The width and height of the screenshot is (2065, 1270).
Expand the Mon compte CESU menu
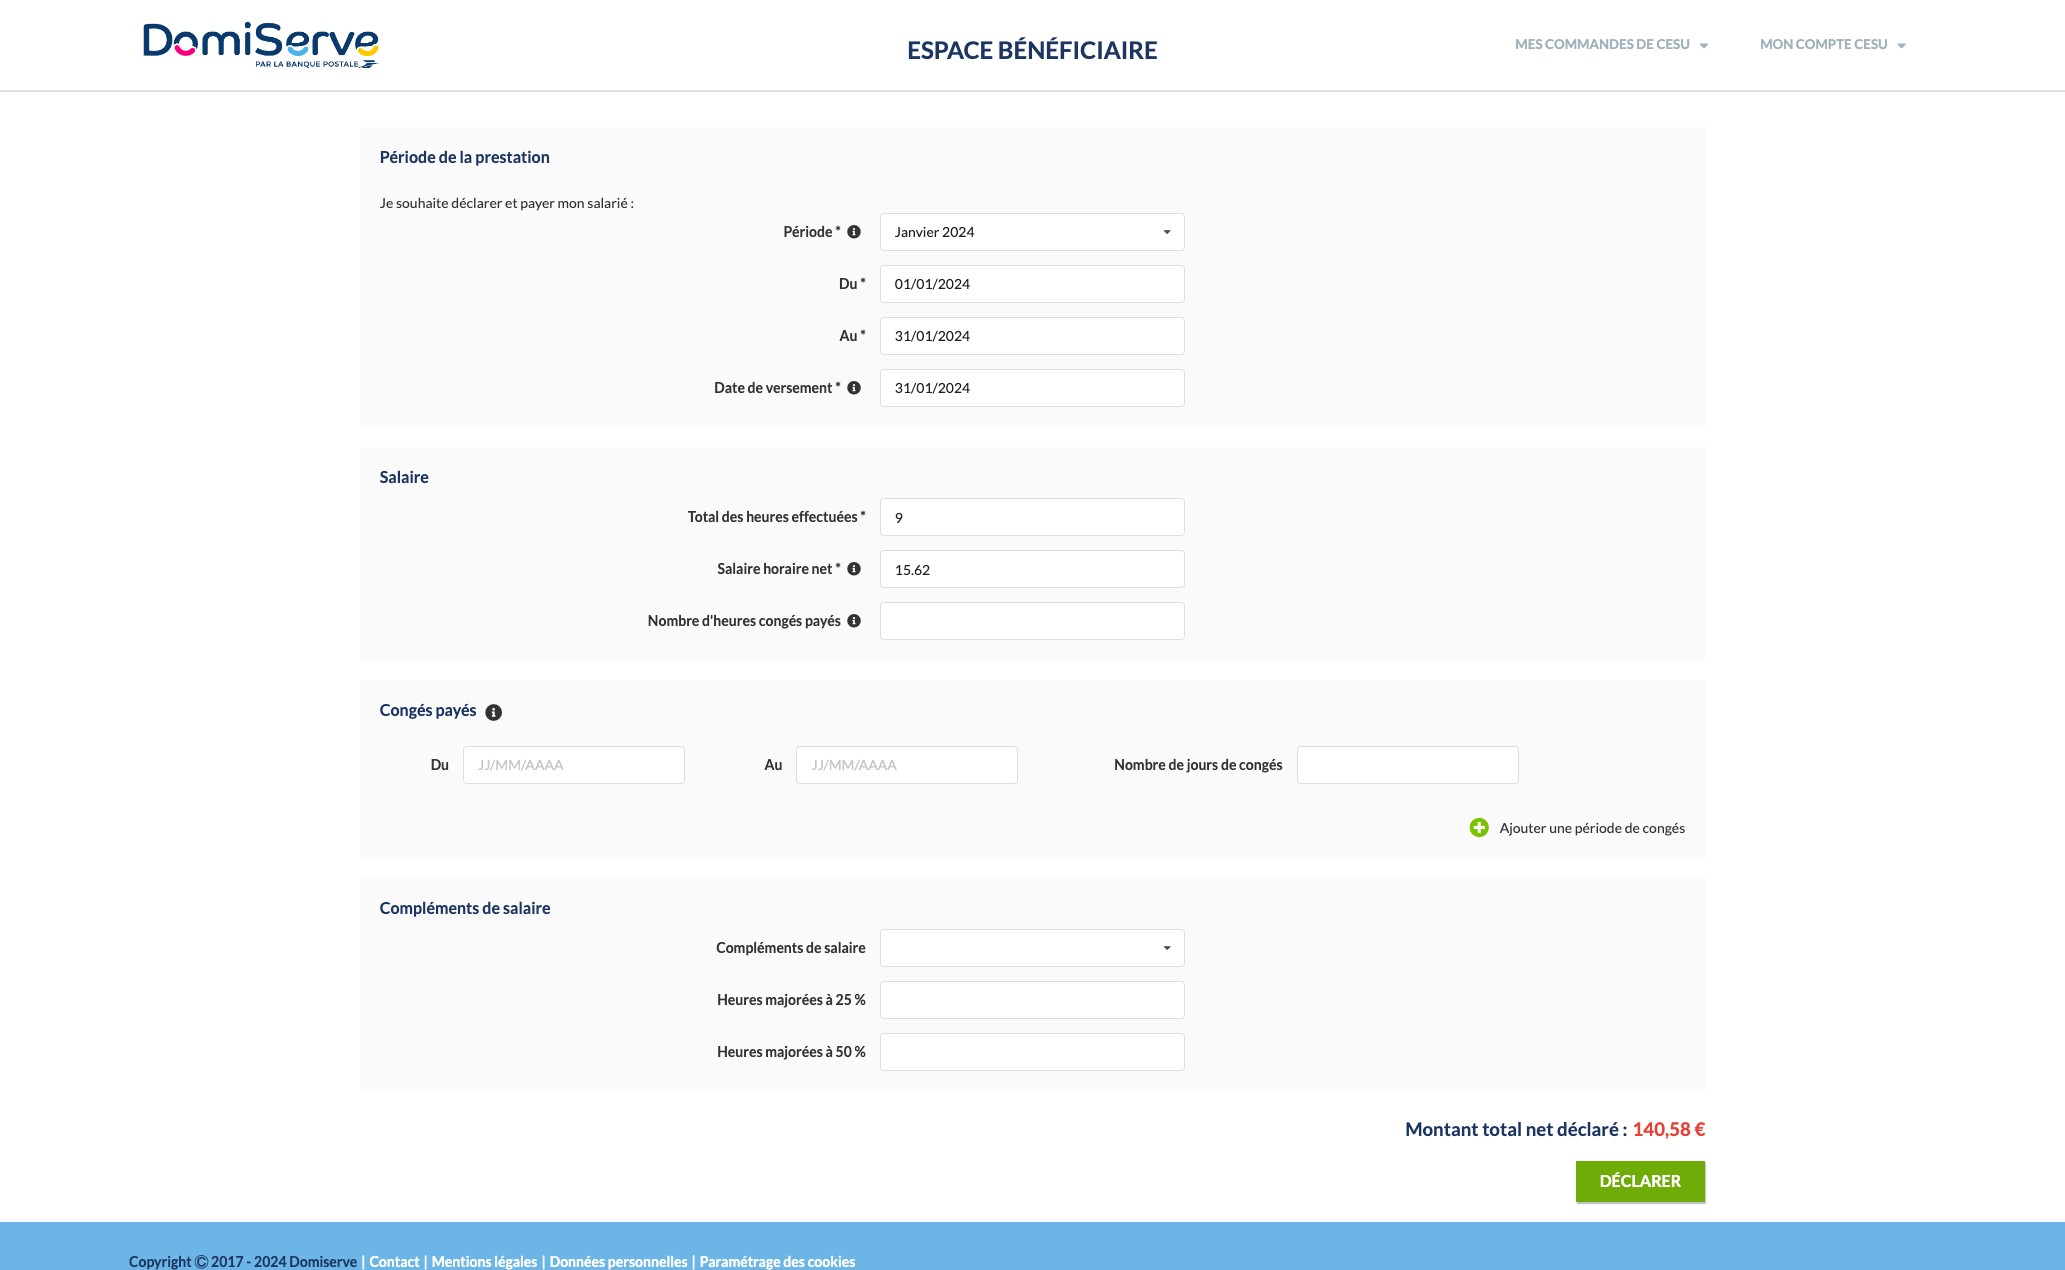pyautogui.click(x=1832, y=45)
